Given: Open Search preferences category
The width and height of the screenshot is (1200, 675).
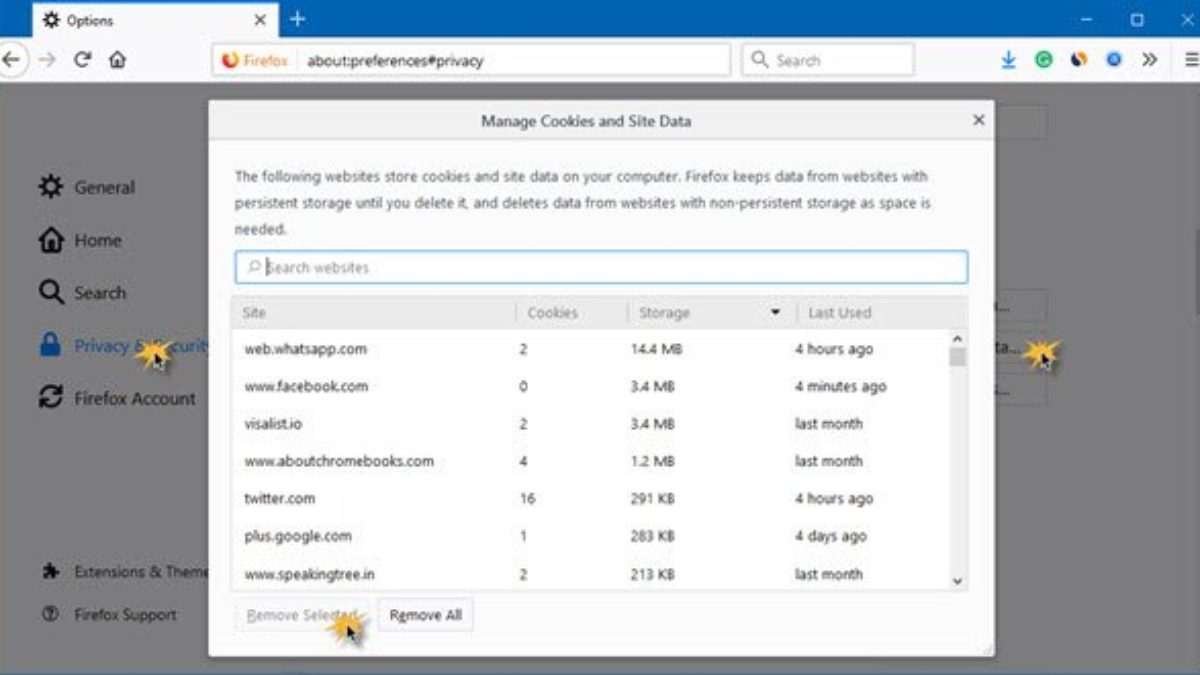Looking at the screenshot, I should [x=83, y=293].
